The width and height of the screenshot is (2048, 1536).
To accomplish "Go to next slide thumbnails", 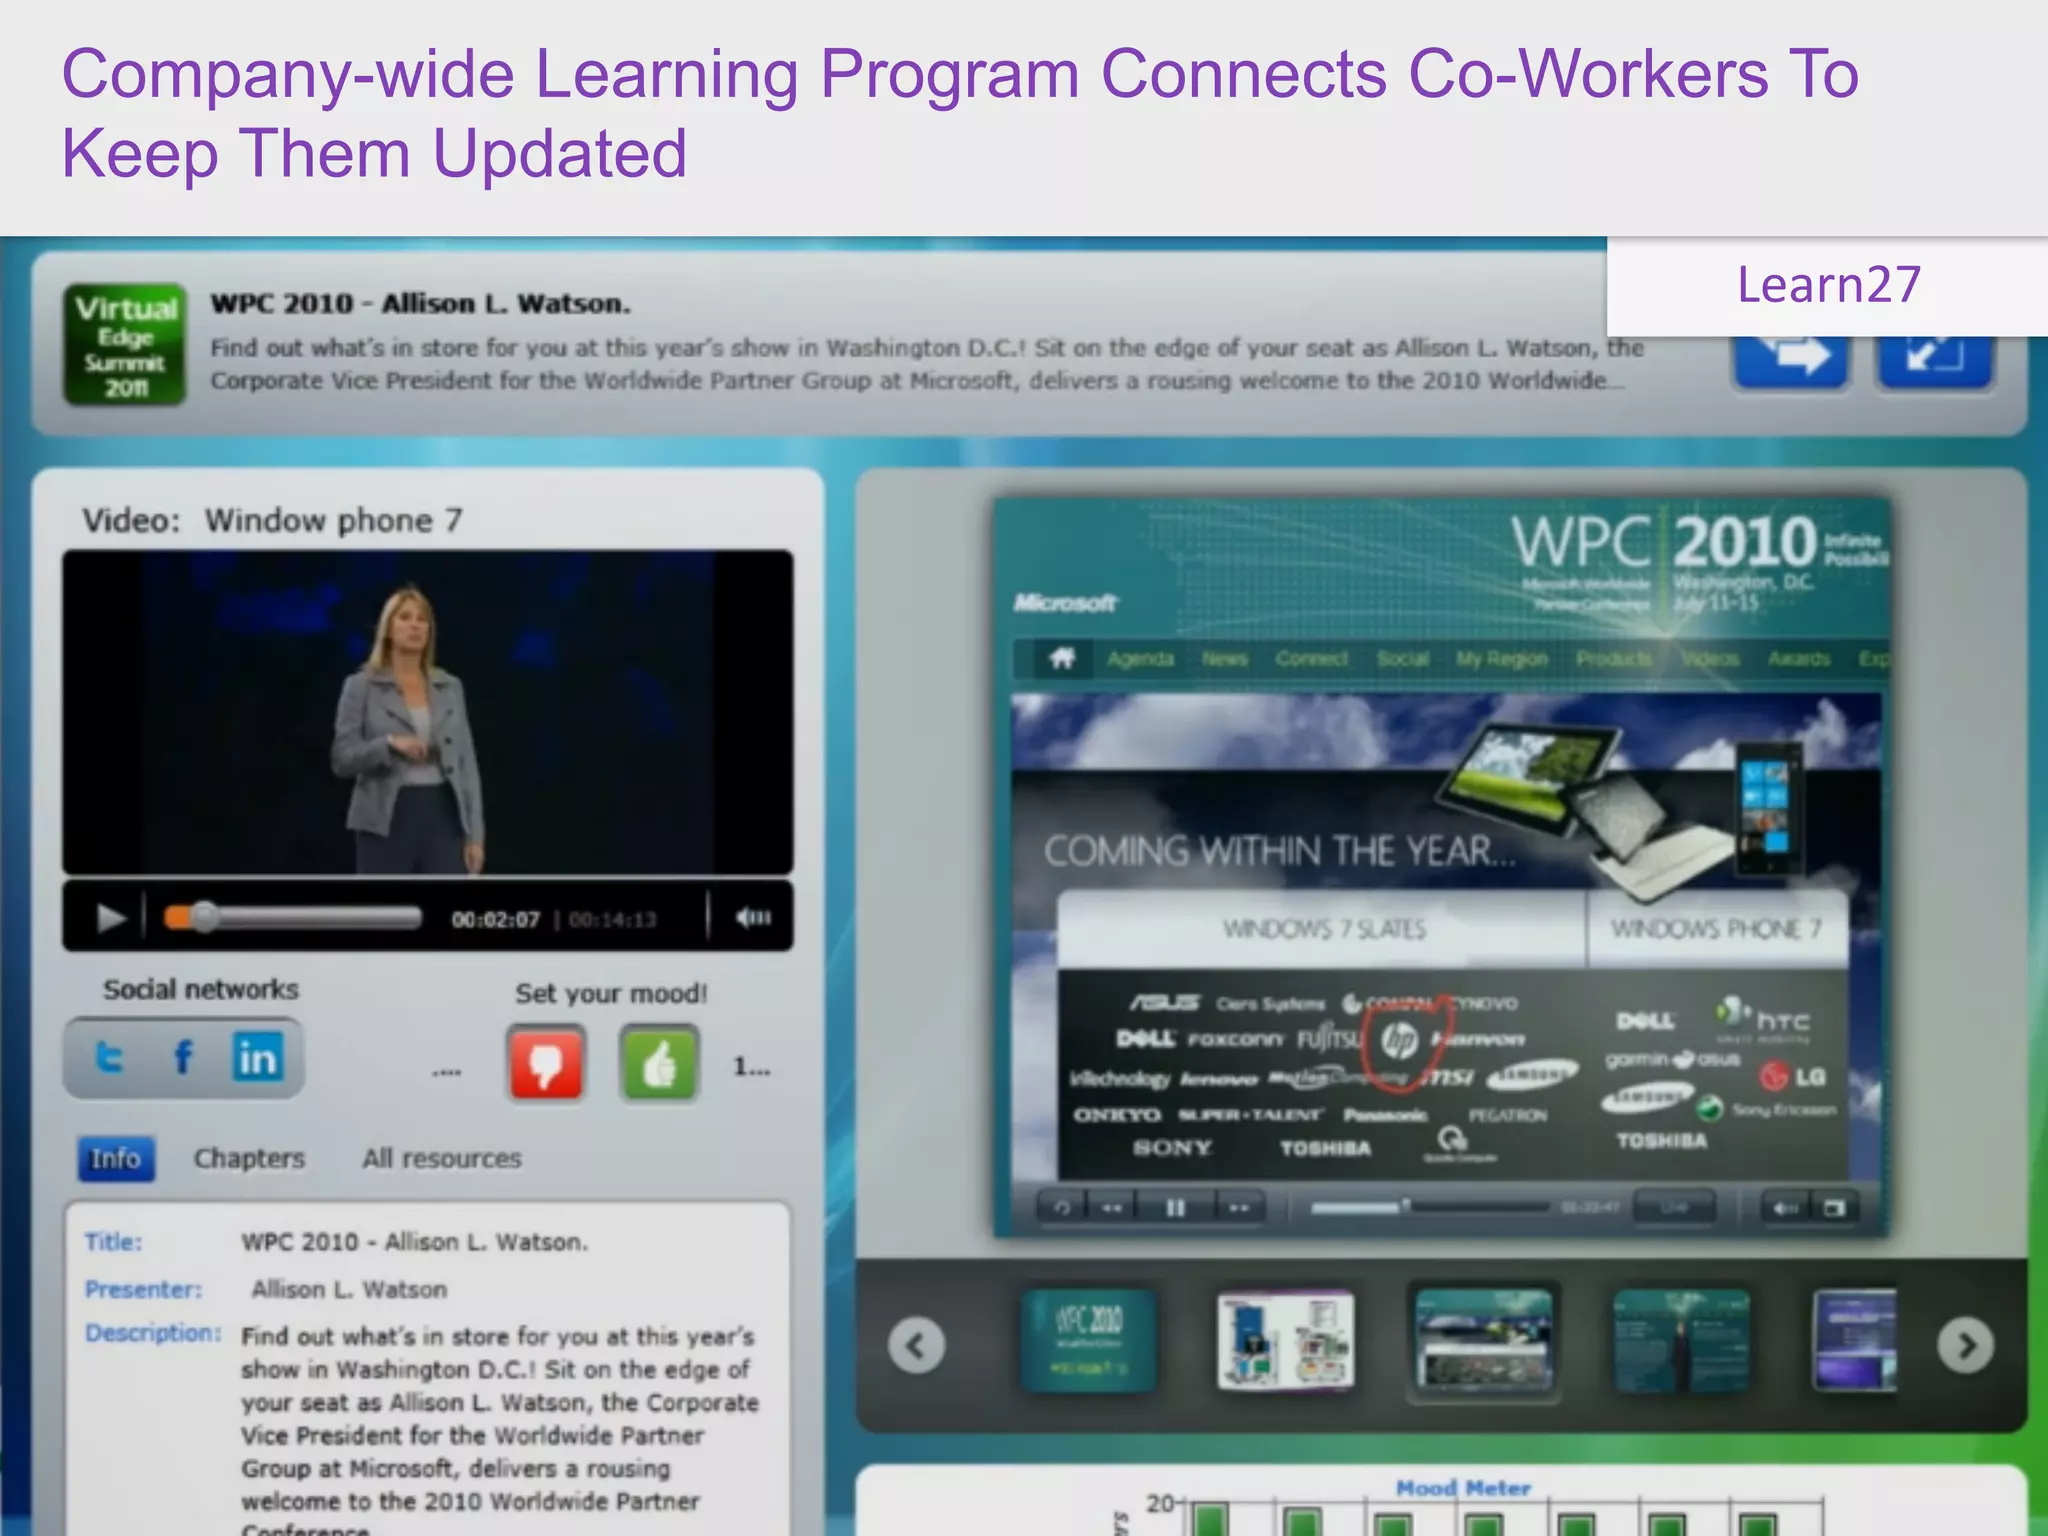I will click(x=1965, y=1345).
